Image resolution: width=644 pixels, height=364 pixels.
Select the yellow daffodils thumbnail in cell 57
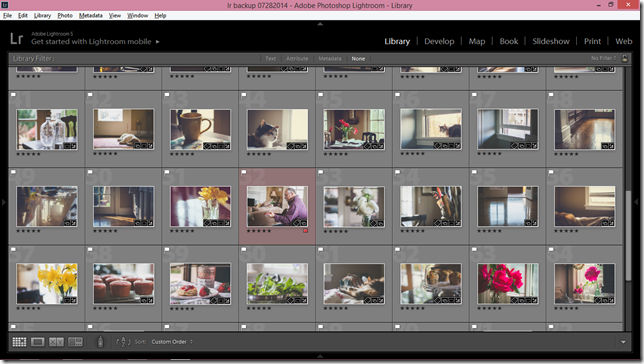click(x=47, y=284)
